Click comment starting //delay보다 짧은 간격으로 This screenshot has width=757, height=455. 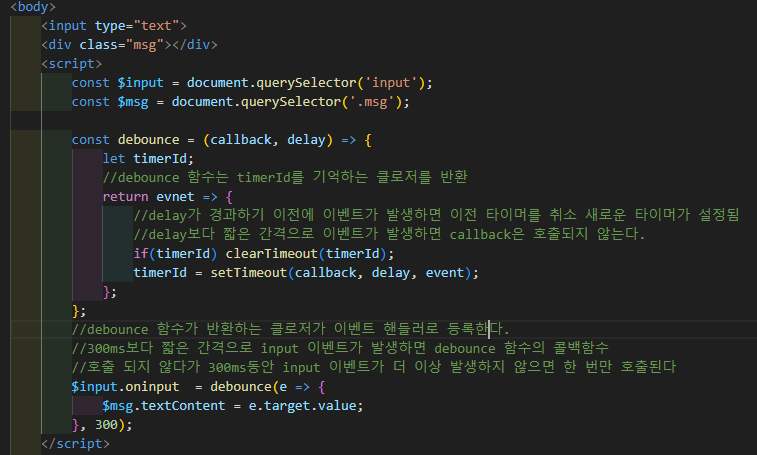389,234
